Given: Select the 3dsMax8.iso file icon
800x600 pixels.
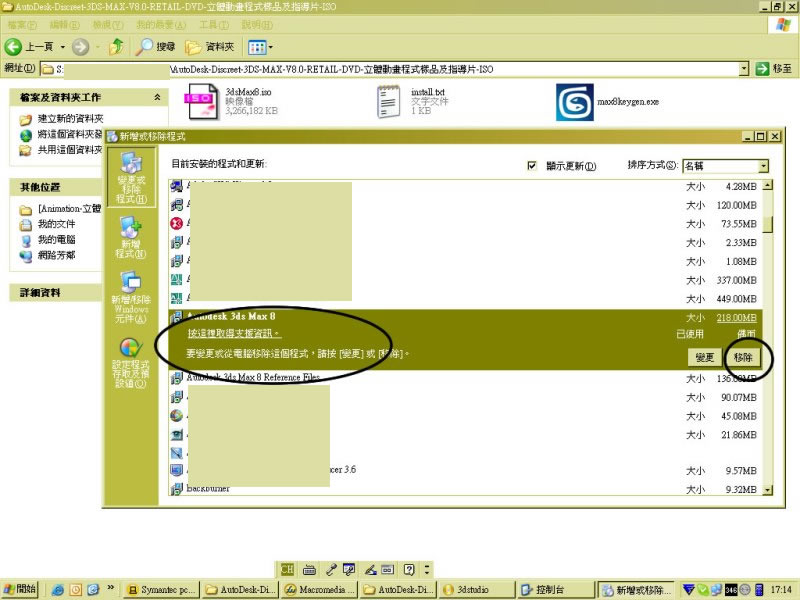Looking at the screenshot, I should tap(201, 102).
